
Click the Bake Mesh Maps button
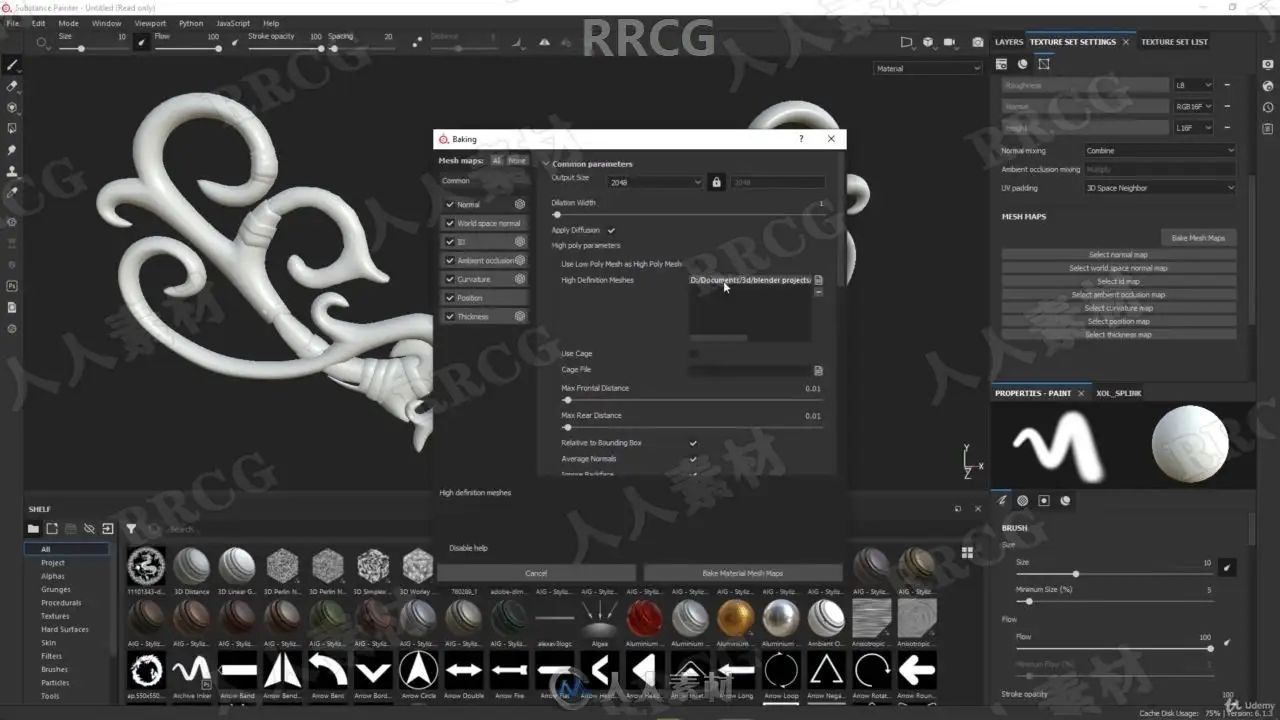tap(1198, 238)
